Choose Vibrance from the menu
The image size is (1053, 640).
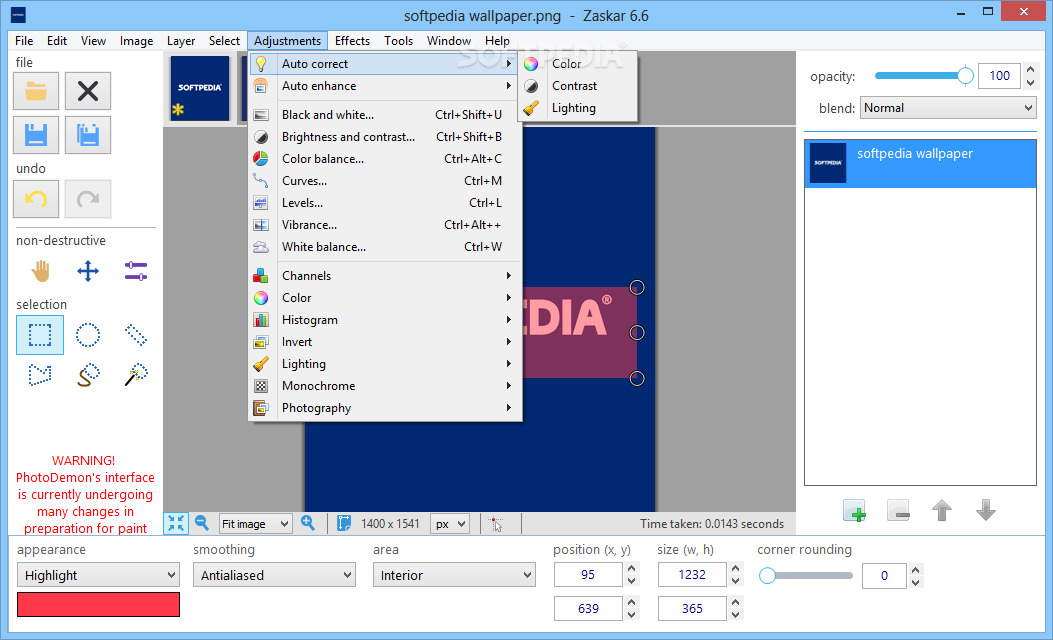[383, 225]
